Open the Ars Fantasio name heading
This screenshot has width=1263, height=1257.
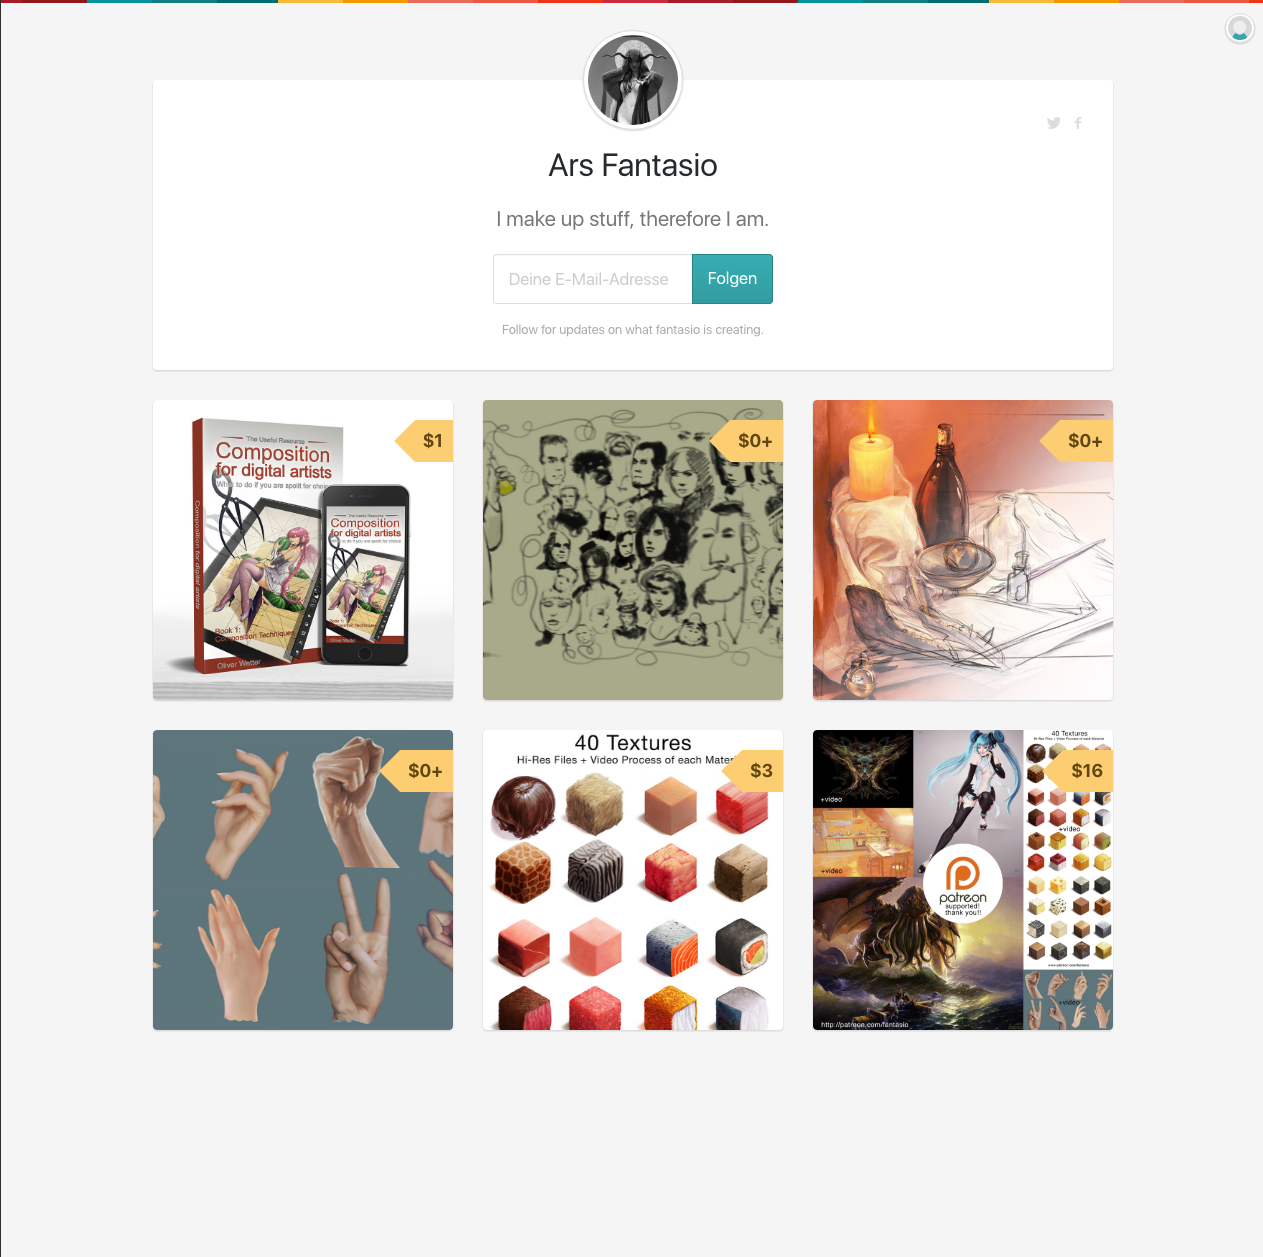633,165
